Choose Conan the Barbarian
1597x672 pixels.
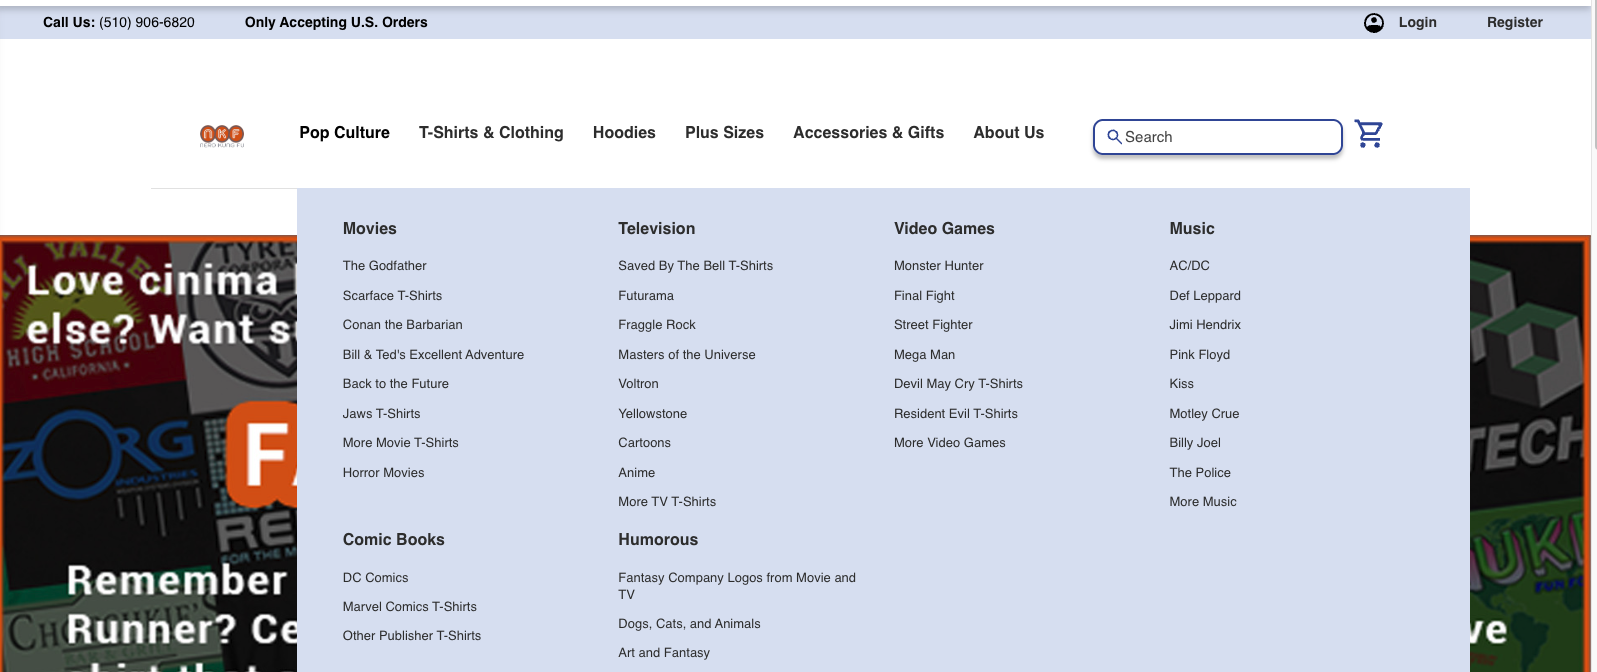pos(402,325)
